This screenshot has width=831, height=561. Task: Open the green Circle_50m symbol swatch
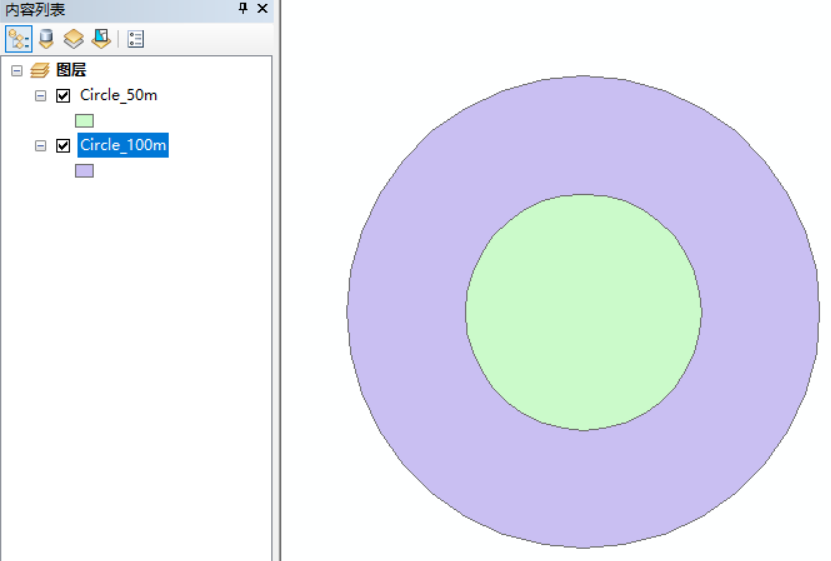click(x=84, y=121)
